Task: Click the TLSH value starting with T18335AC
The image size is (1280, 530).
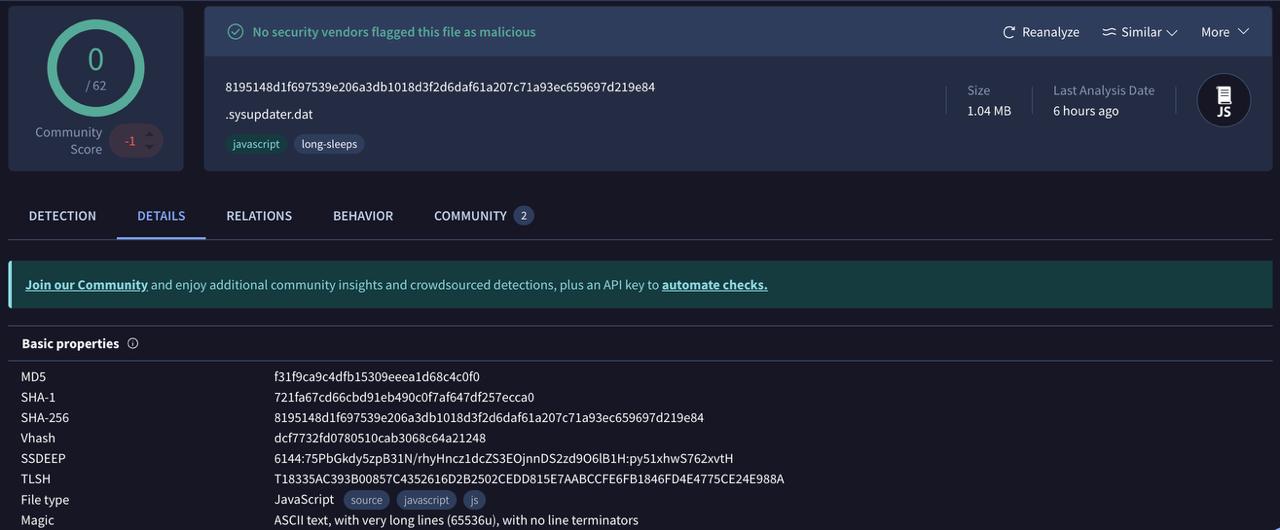Action: point(529,479)
